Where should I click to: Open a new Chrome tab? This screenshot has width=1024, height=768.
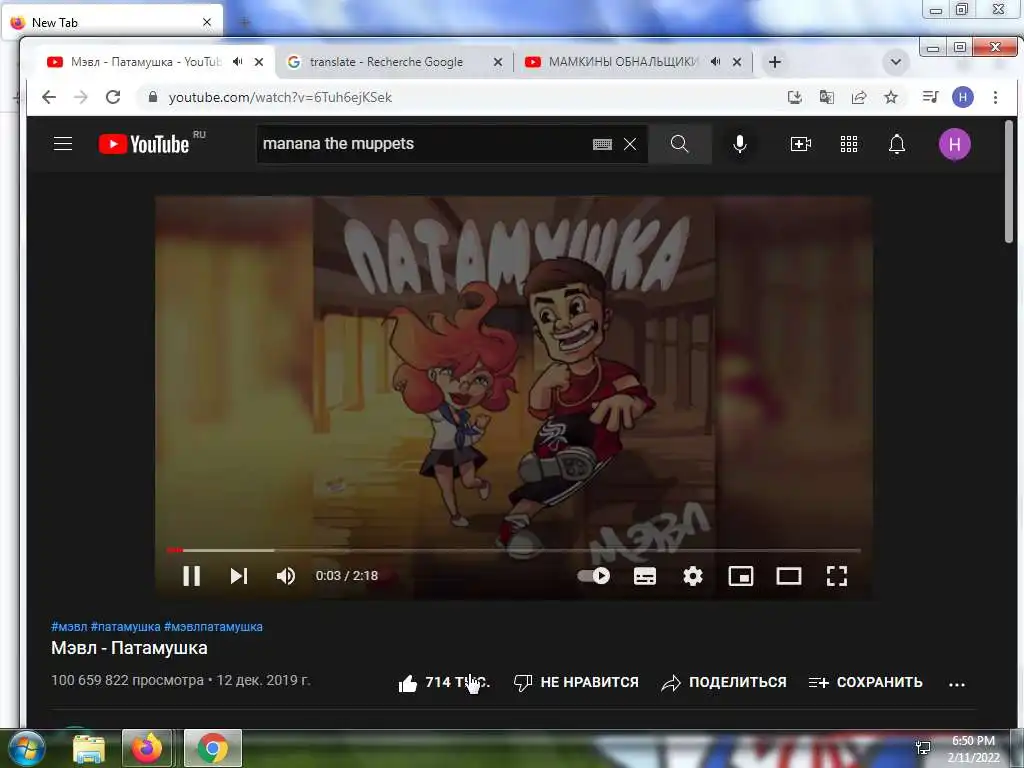(775, 62)
